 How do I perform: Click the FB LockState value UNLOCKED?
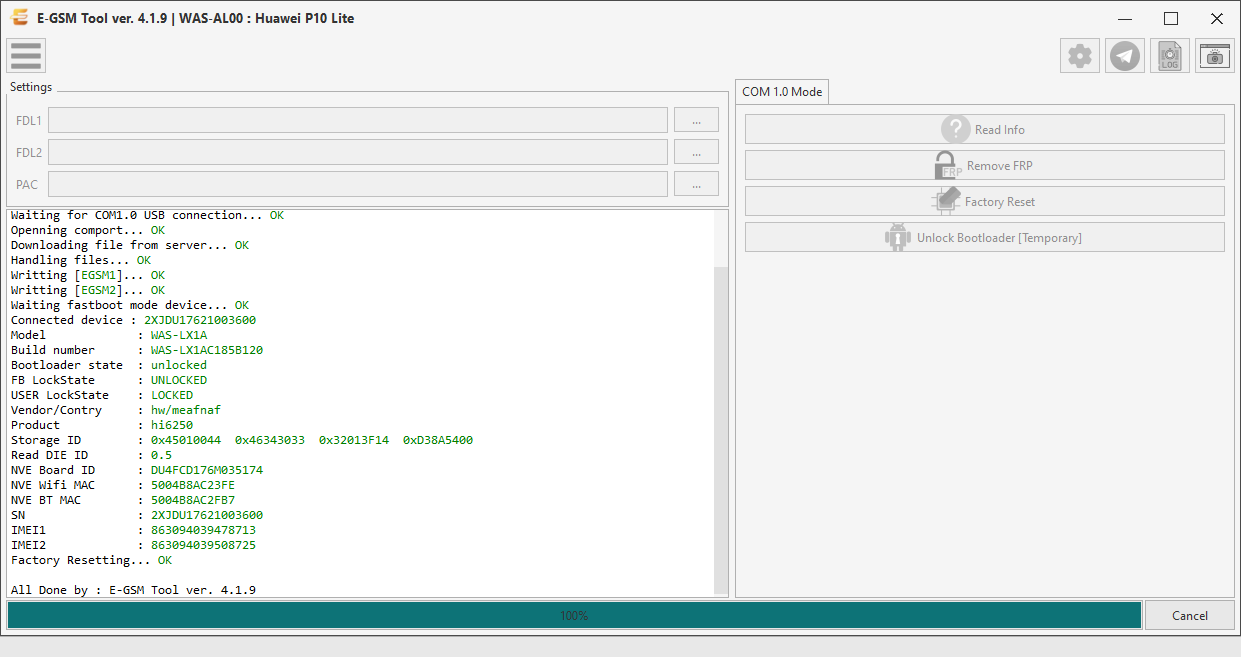pyautogui.click(x=179, y=380)
